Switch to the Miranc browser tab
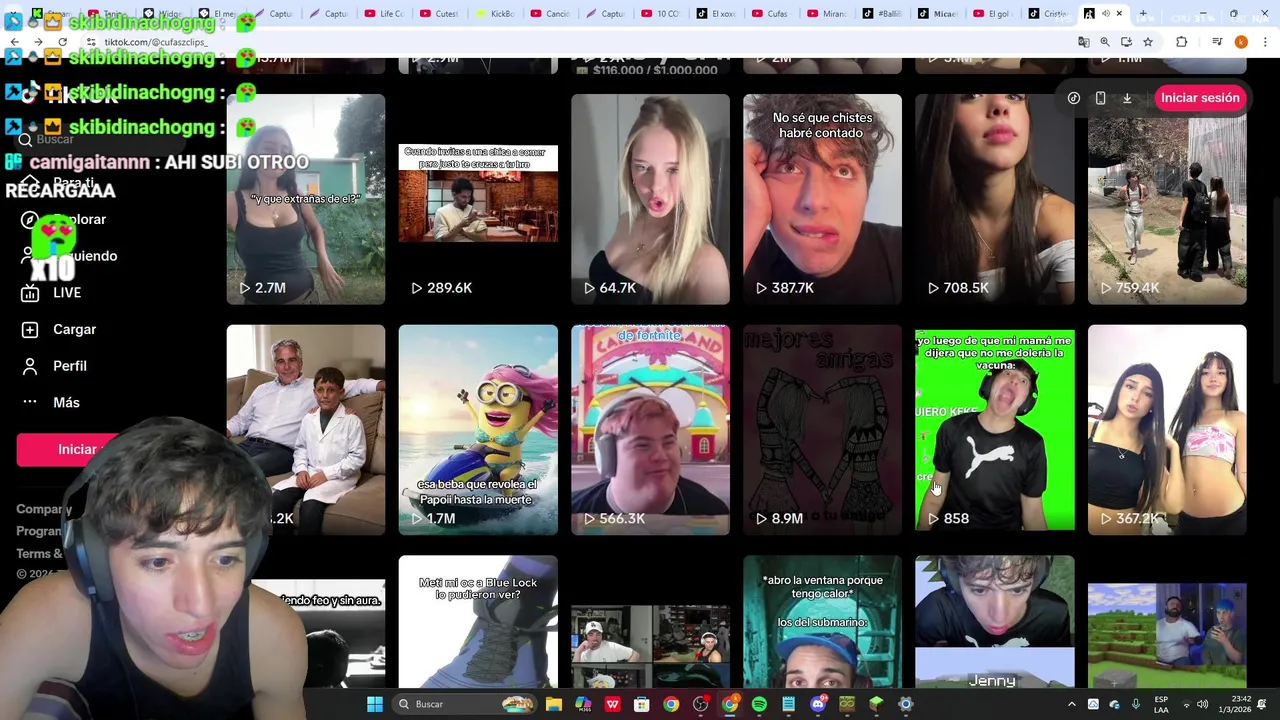Screen dimensions: 1280x720 tap(826, 14)
